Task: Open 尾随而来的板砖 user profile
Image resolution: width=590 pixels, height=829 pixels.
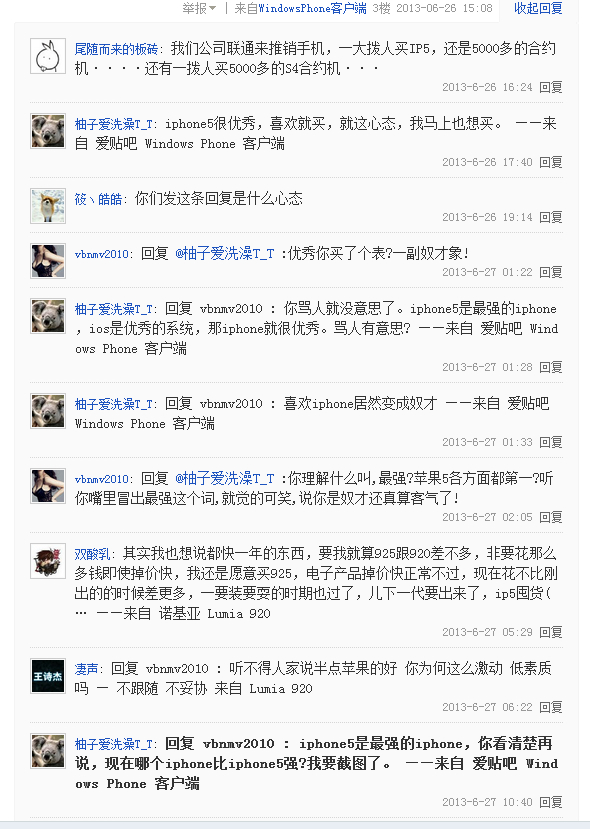Action: click(116, 49)
